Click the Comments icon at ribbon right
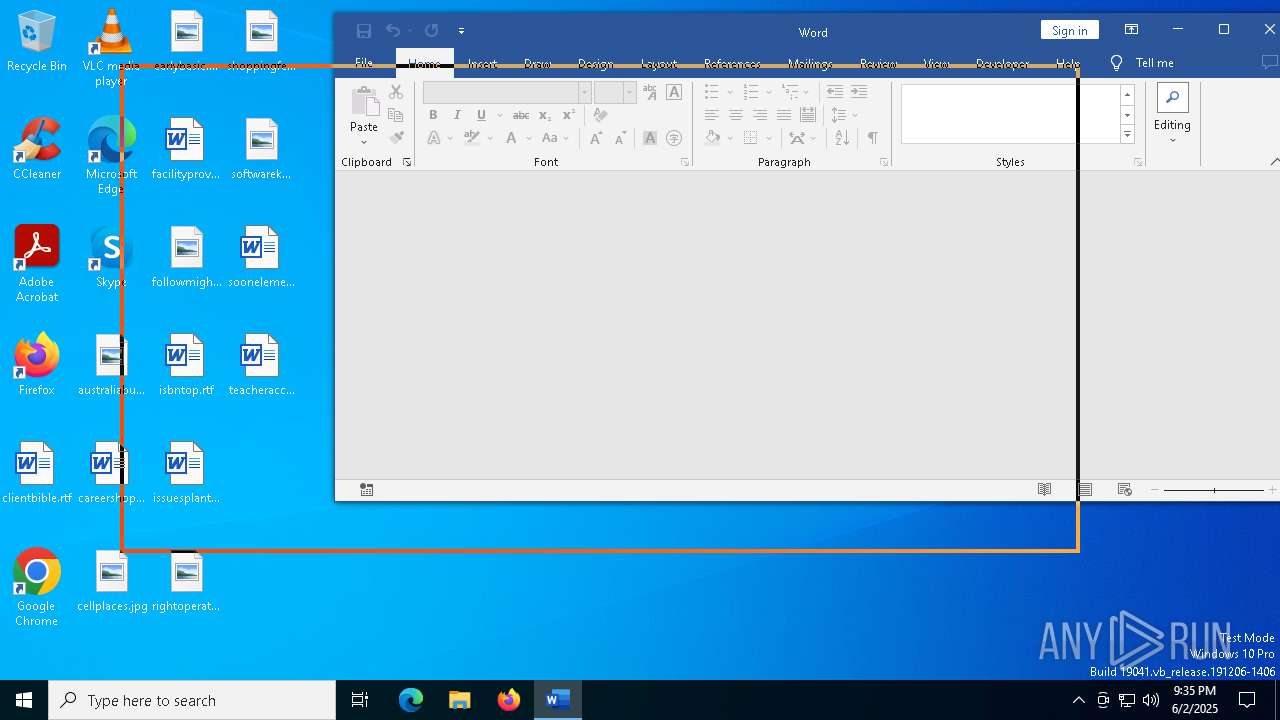The image size is (1280, 720). click(1270, 63)
